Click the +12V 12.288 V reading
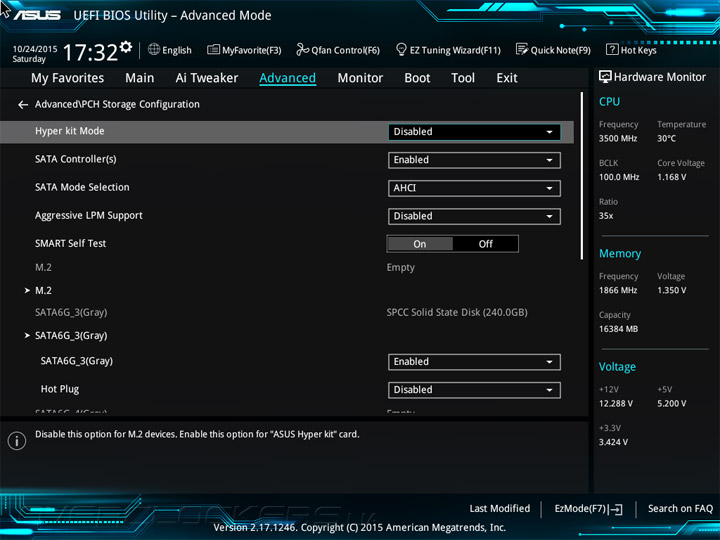 616,404
